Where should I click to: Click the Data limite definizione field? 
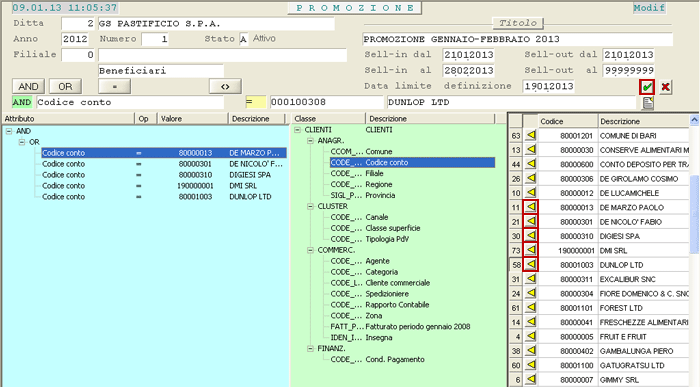click(548, 86)
